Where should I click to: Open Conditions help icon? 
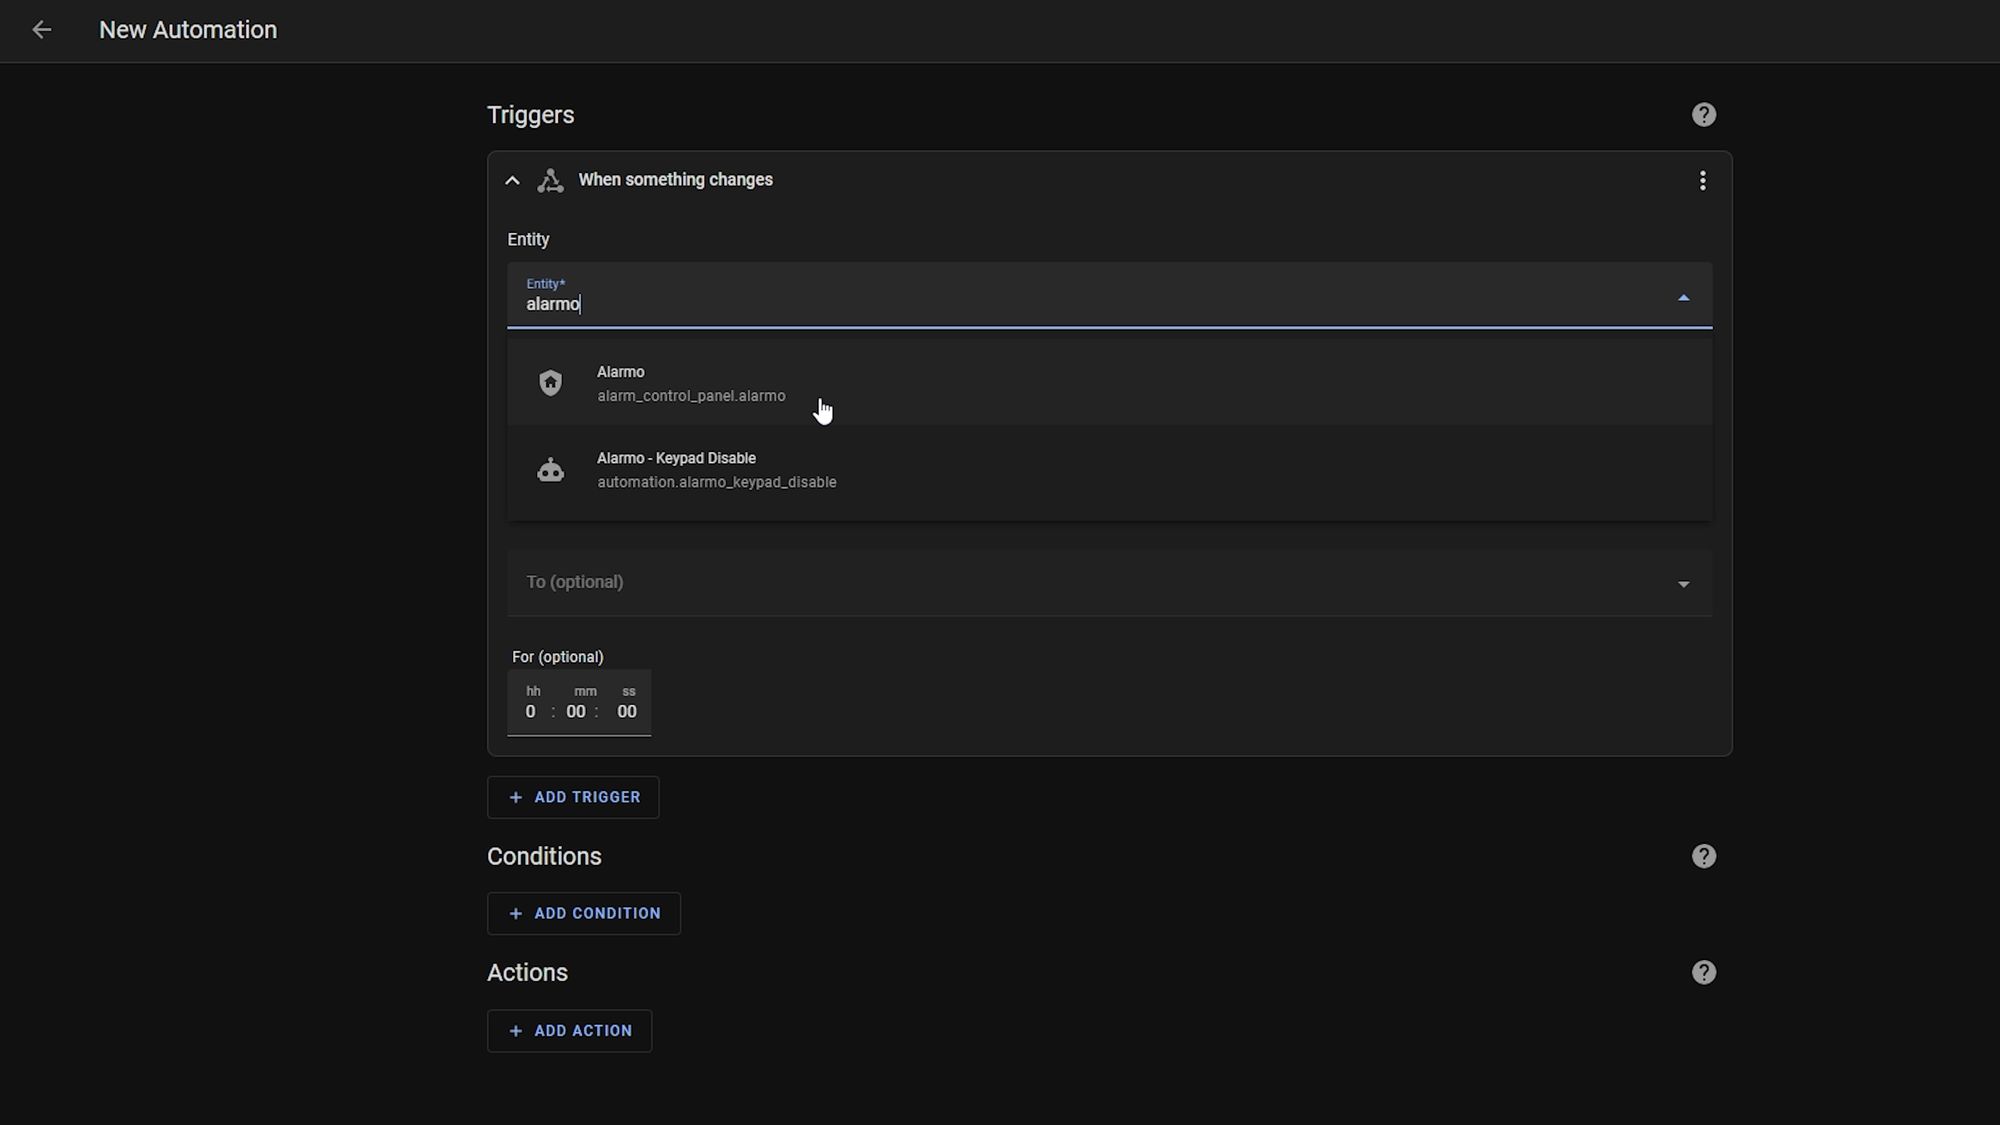pos(1703,856)
